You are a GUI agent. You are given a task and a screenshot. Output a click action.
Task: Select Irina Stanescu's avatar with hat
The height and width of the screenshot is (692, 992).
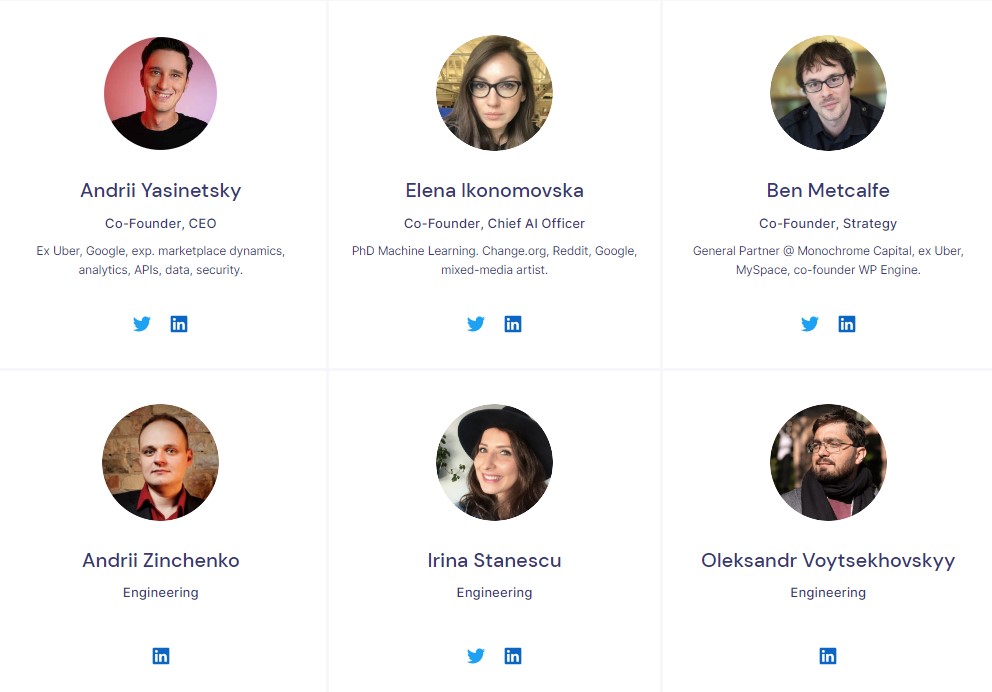494,462
